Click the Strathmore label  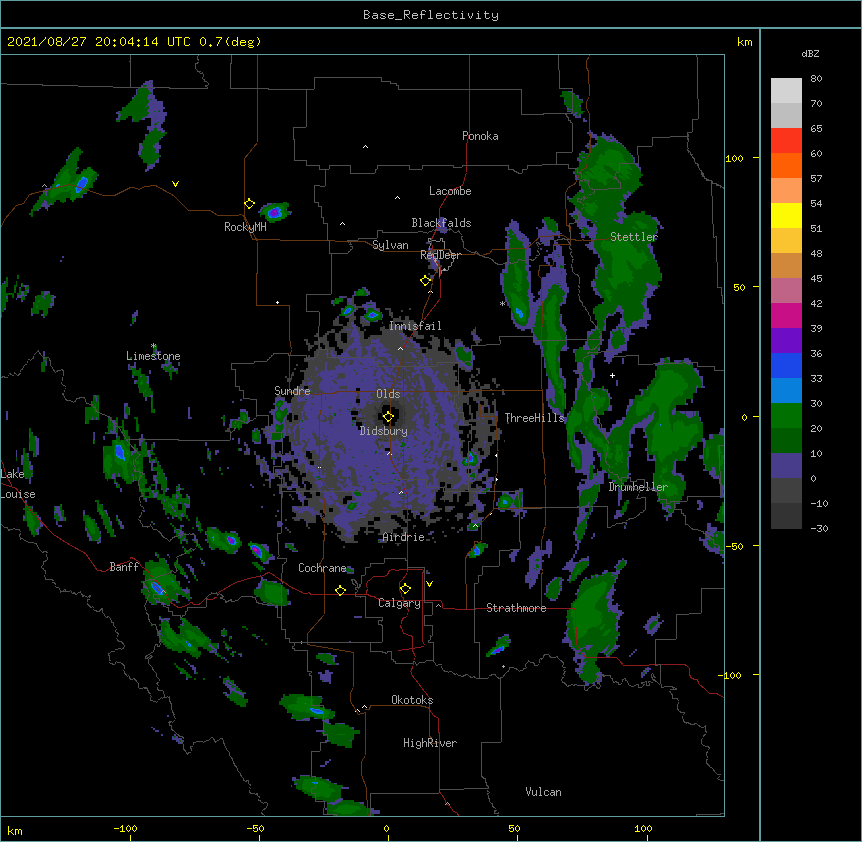click(x=516, y=608)
